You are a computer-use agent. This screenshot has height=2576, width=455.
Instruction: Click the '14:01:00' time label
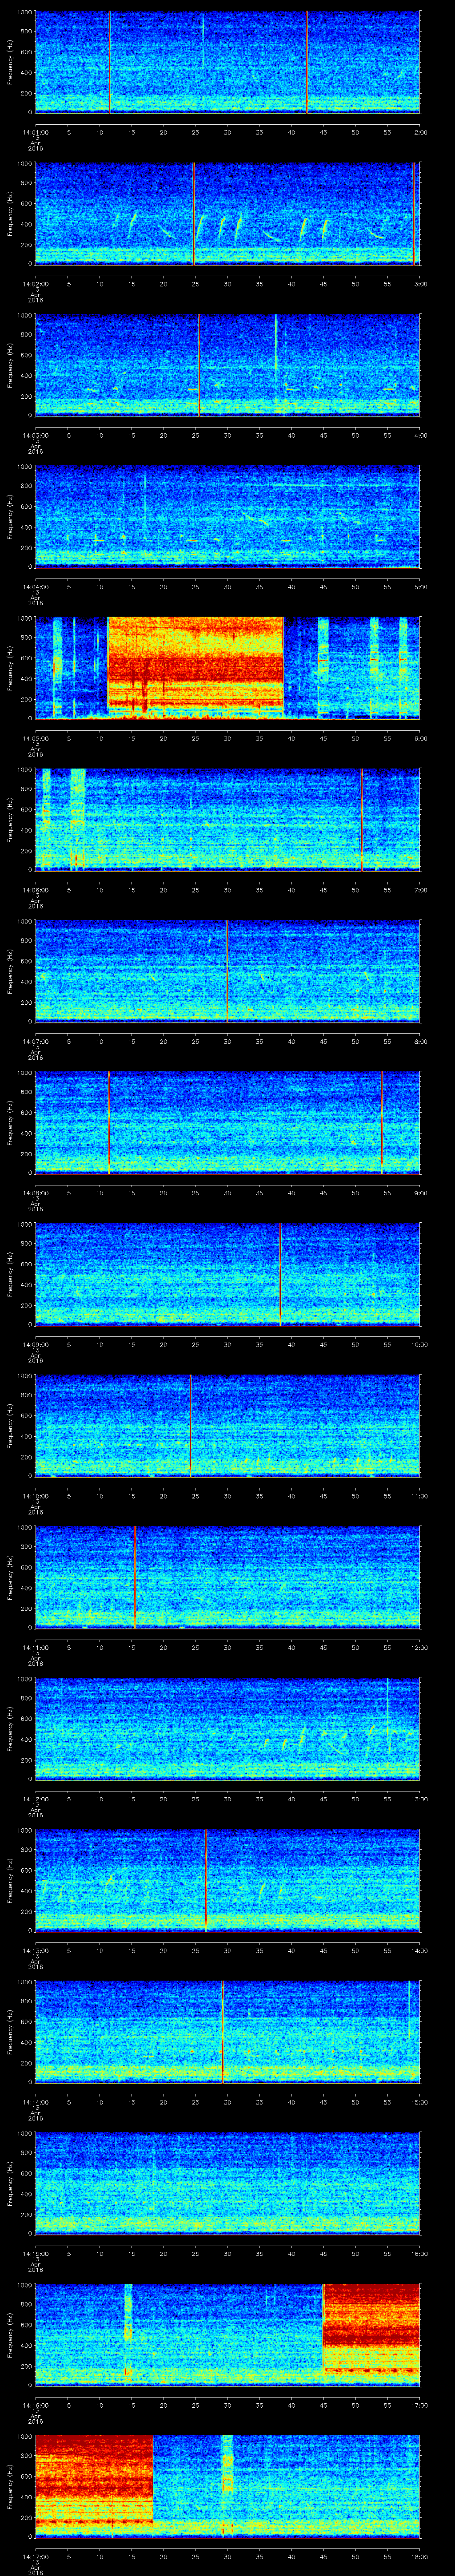[35, 131]
